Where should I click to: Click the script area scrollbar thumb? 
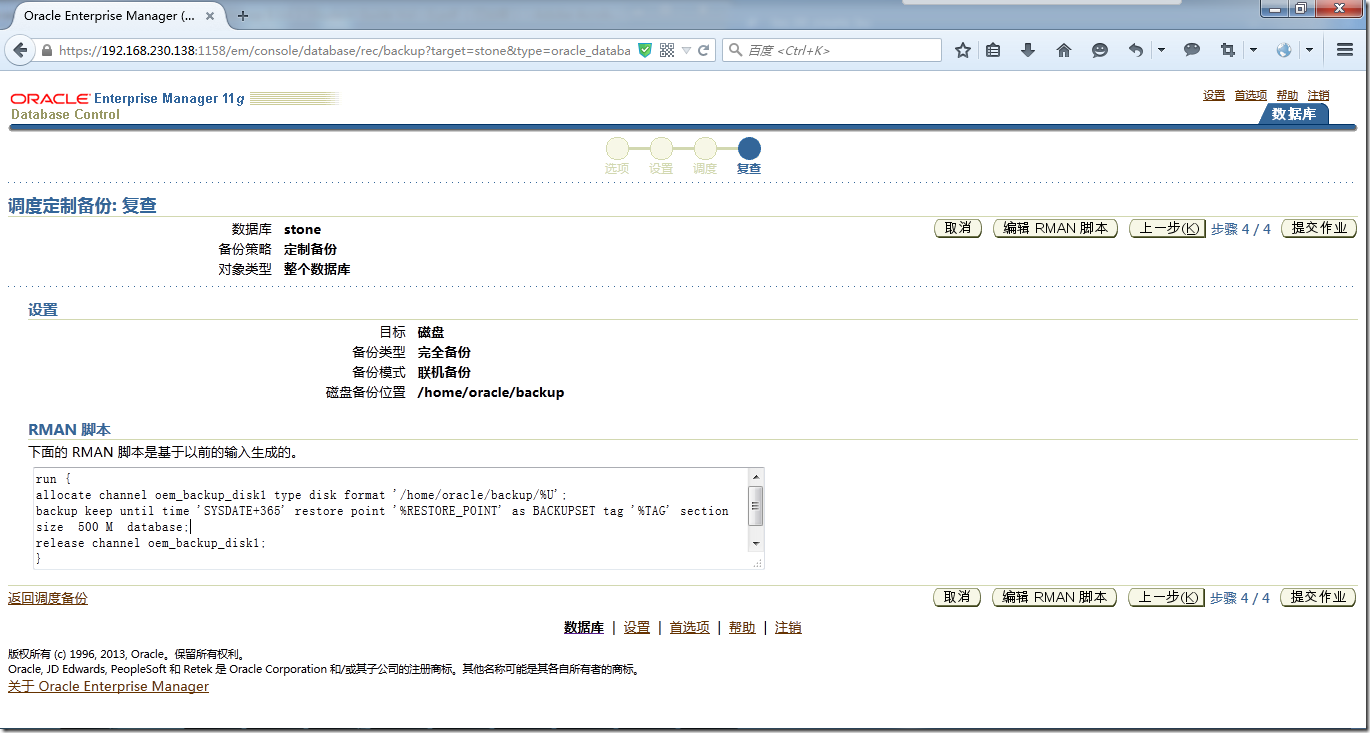tap(756, 505)
